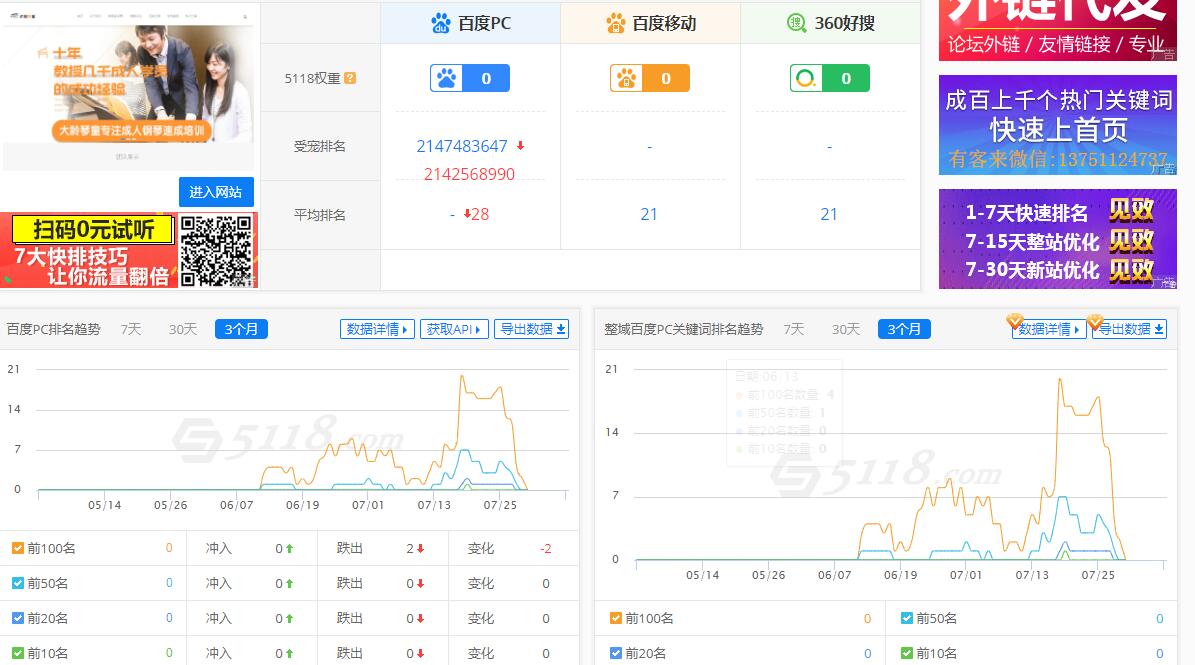Image resolution: width=1195 pixels, height=665 pixels.
Task: Click the -2 change value for 前100名
Action: (546, 548)
